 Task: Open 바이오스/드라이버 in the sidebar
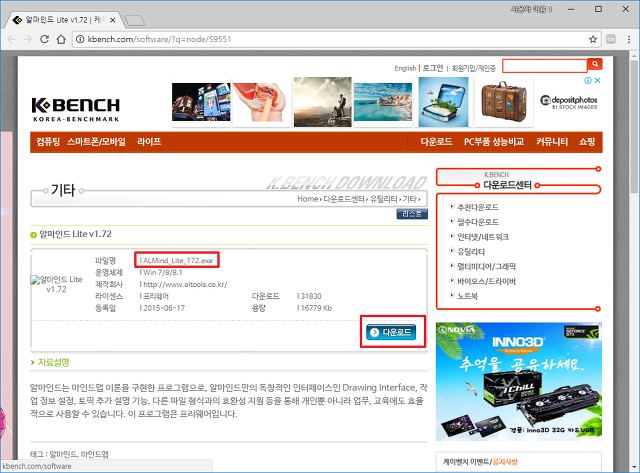click(486, 281)
